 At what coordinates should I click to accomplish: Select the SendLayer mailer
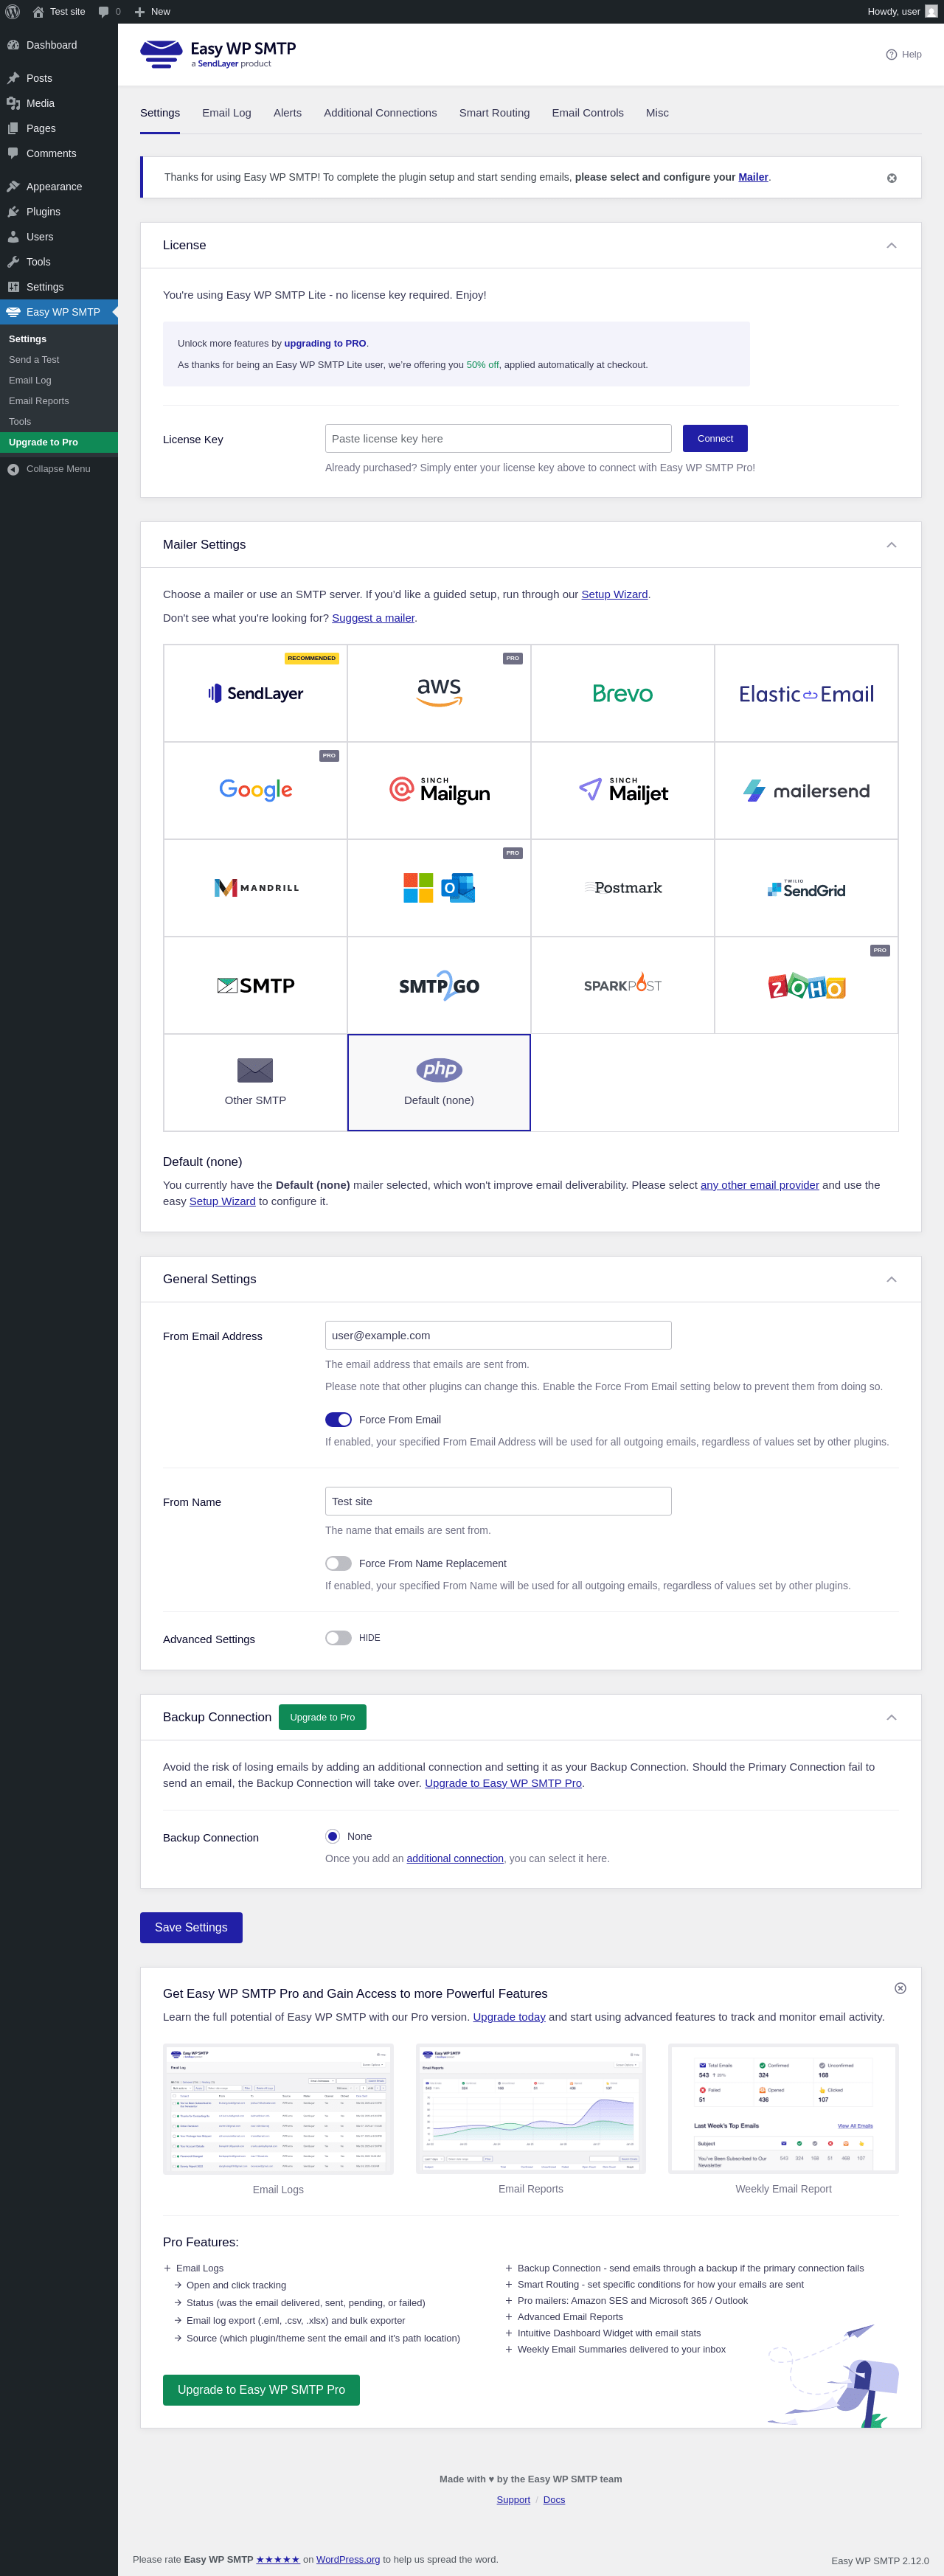(x=255, y=693)
